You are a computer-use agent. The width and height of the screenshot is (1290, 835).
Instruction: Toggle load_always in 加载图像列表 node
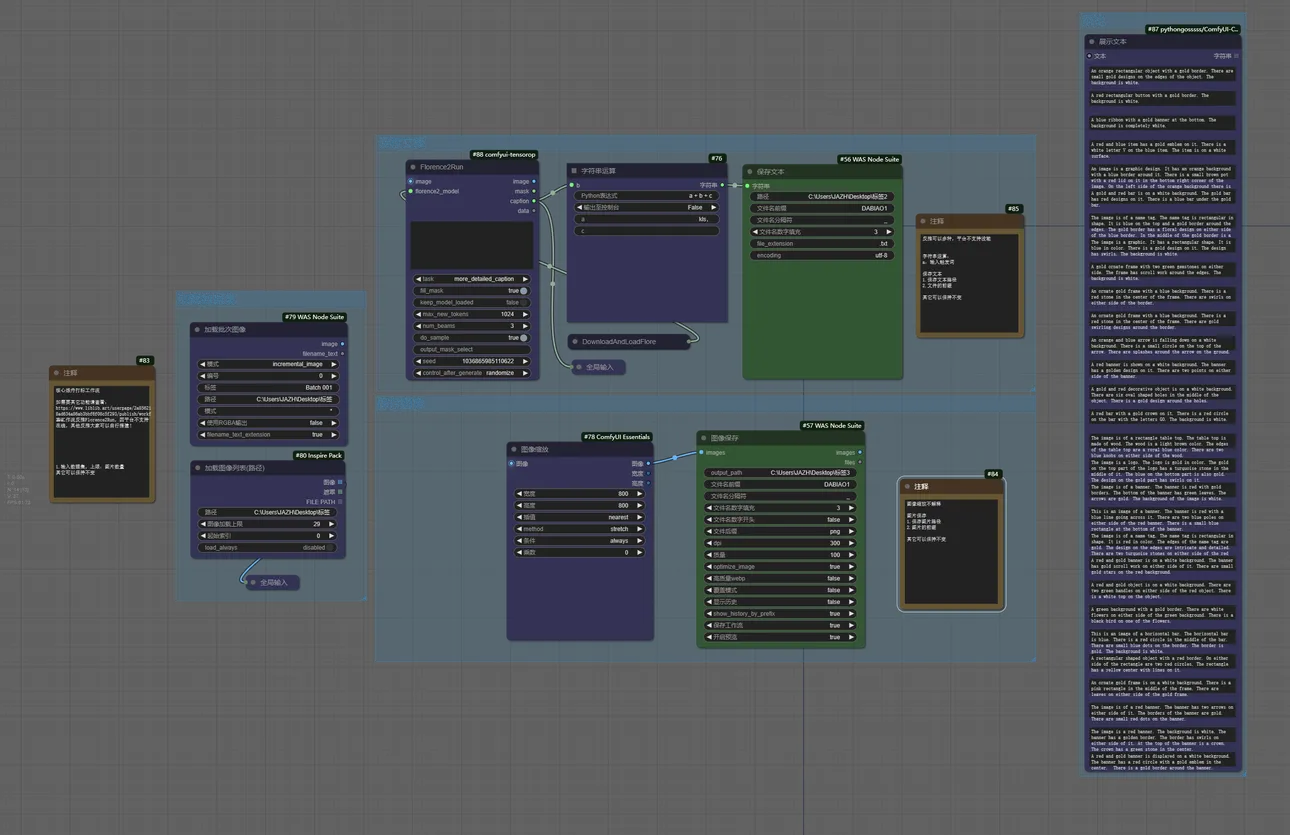330,547
